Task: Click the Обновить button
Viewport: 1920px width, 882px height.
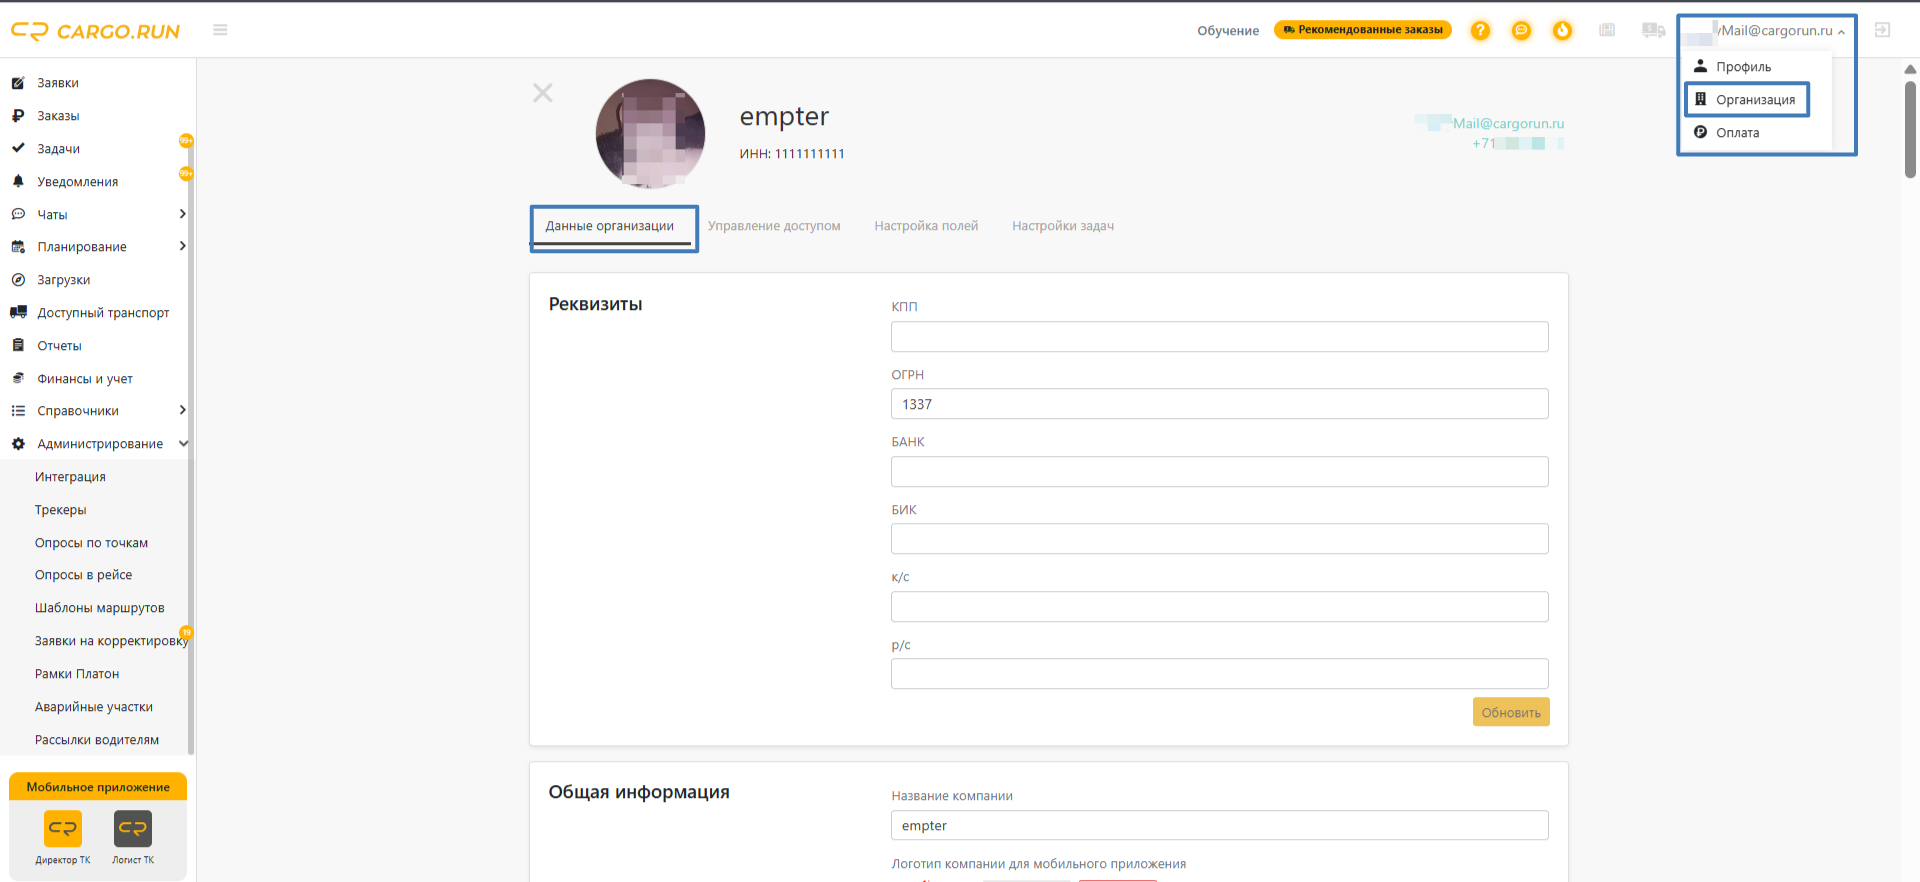Action: 1511,712
